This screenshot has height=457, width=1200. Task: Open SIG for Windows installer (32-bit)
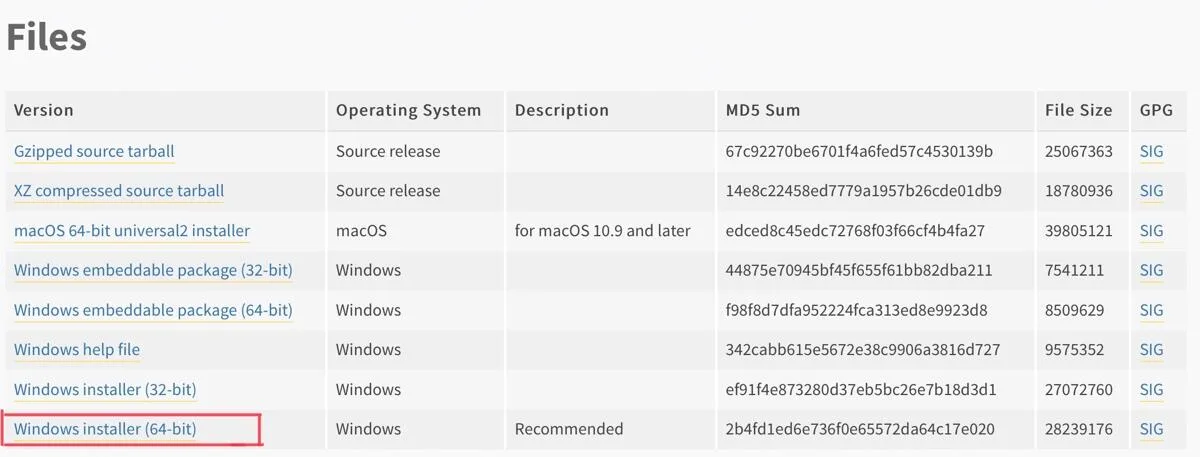coord(1151,389)
